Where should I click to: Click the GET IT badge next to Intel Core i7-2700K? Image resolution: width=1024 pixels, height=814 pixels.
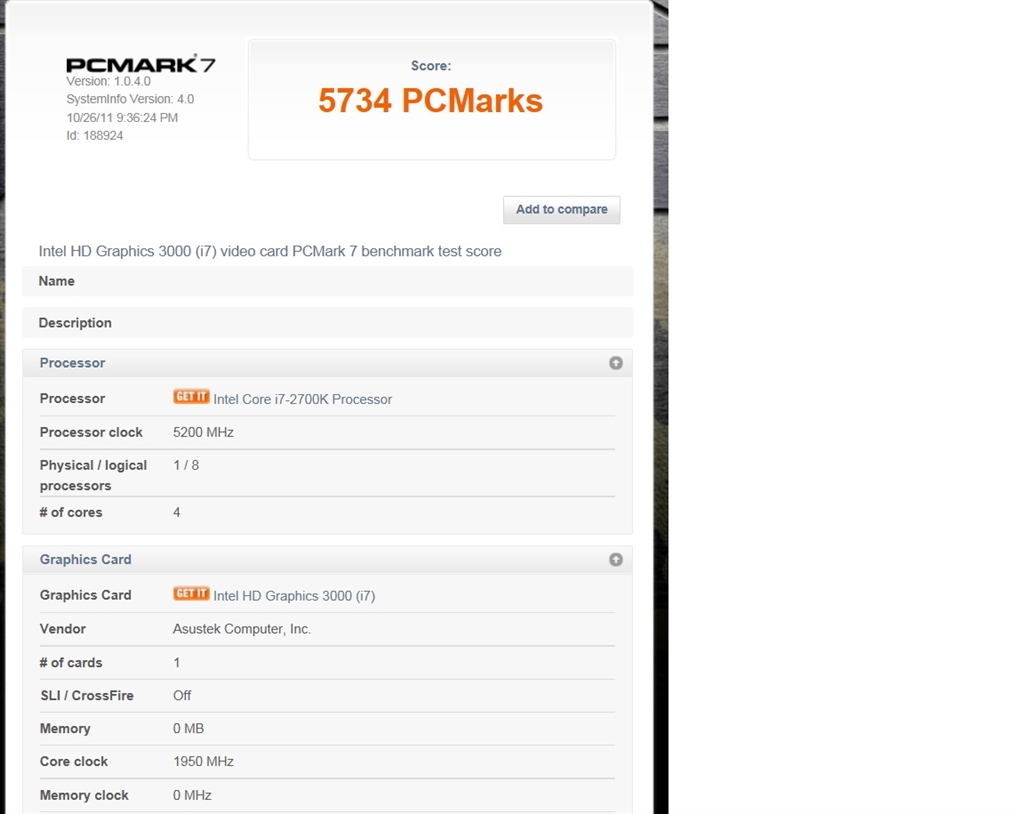click(x=191, y=397)
